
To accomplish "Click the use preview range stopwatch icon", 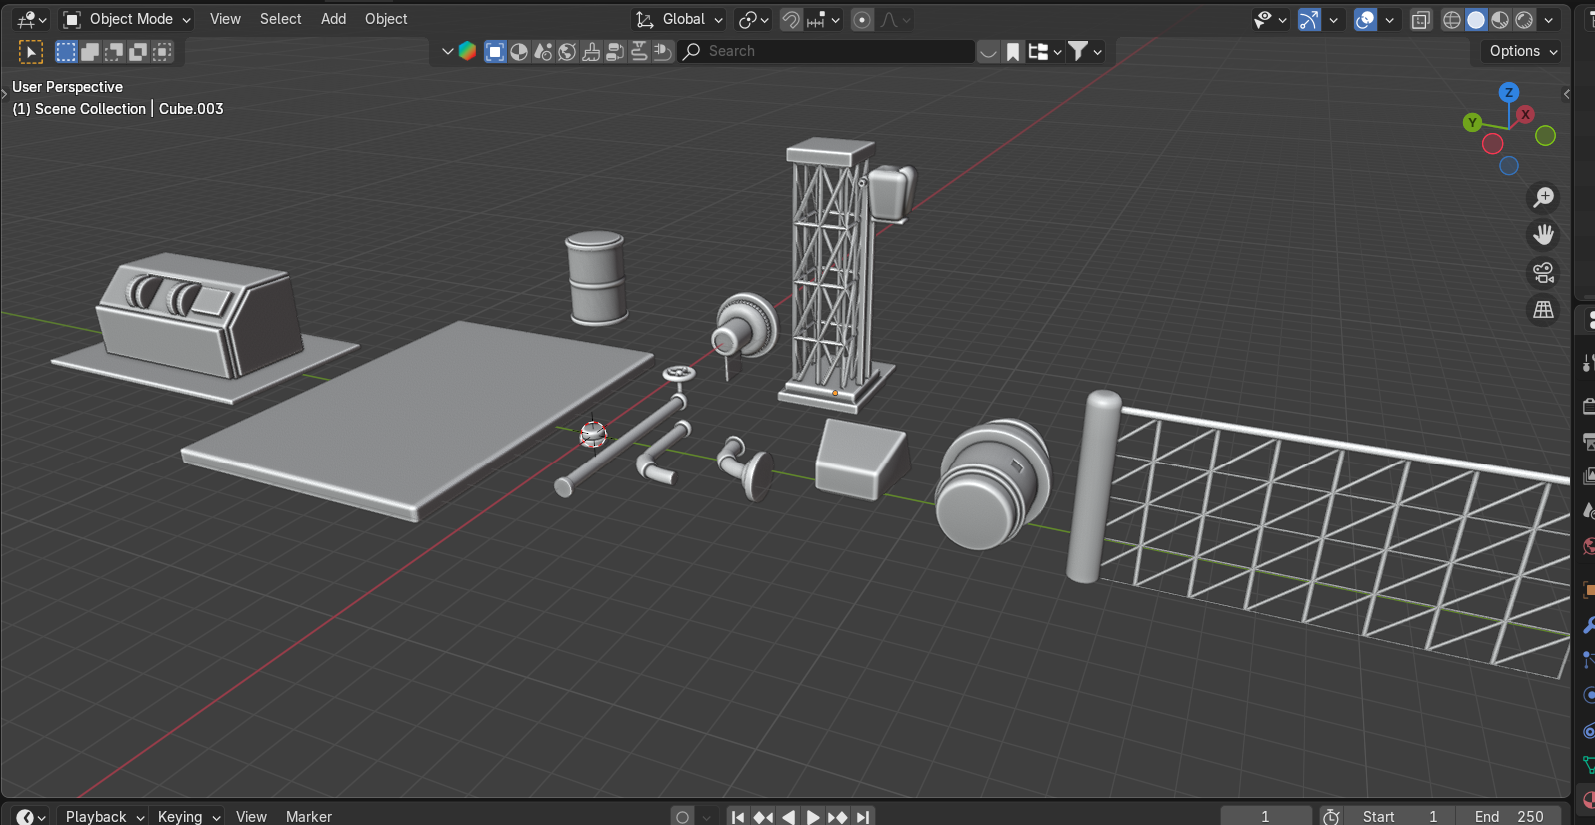I will coord(1331,817).
